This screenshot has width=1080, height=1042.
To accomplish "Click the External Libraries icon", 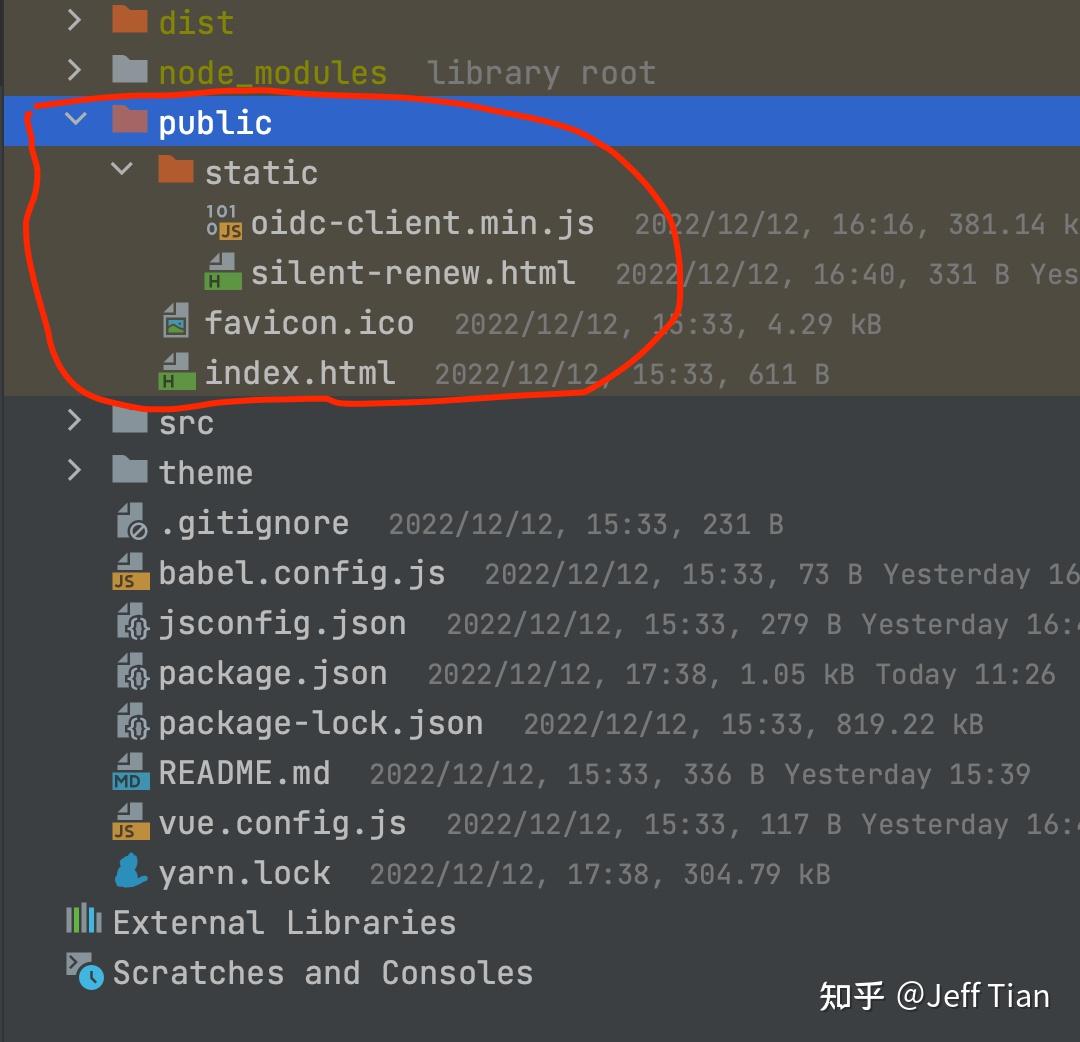I will click(84, 921).
